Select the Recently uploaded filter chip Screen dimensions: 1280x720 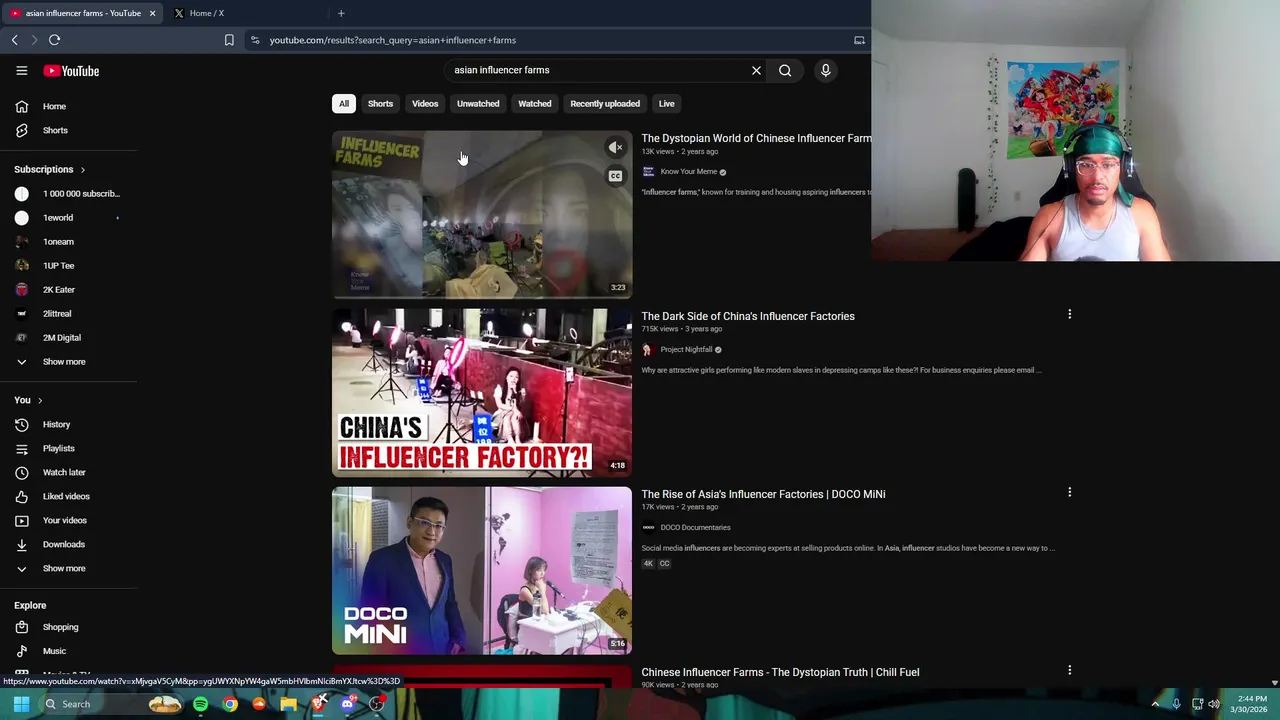(x=605, y=103)
